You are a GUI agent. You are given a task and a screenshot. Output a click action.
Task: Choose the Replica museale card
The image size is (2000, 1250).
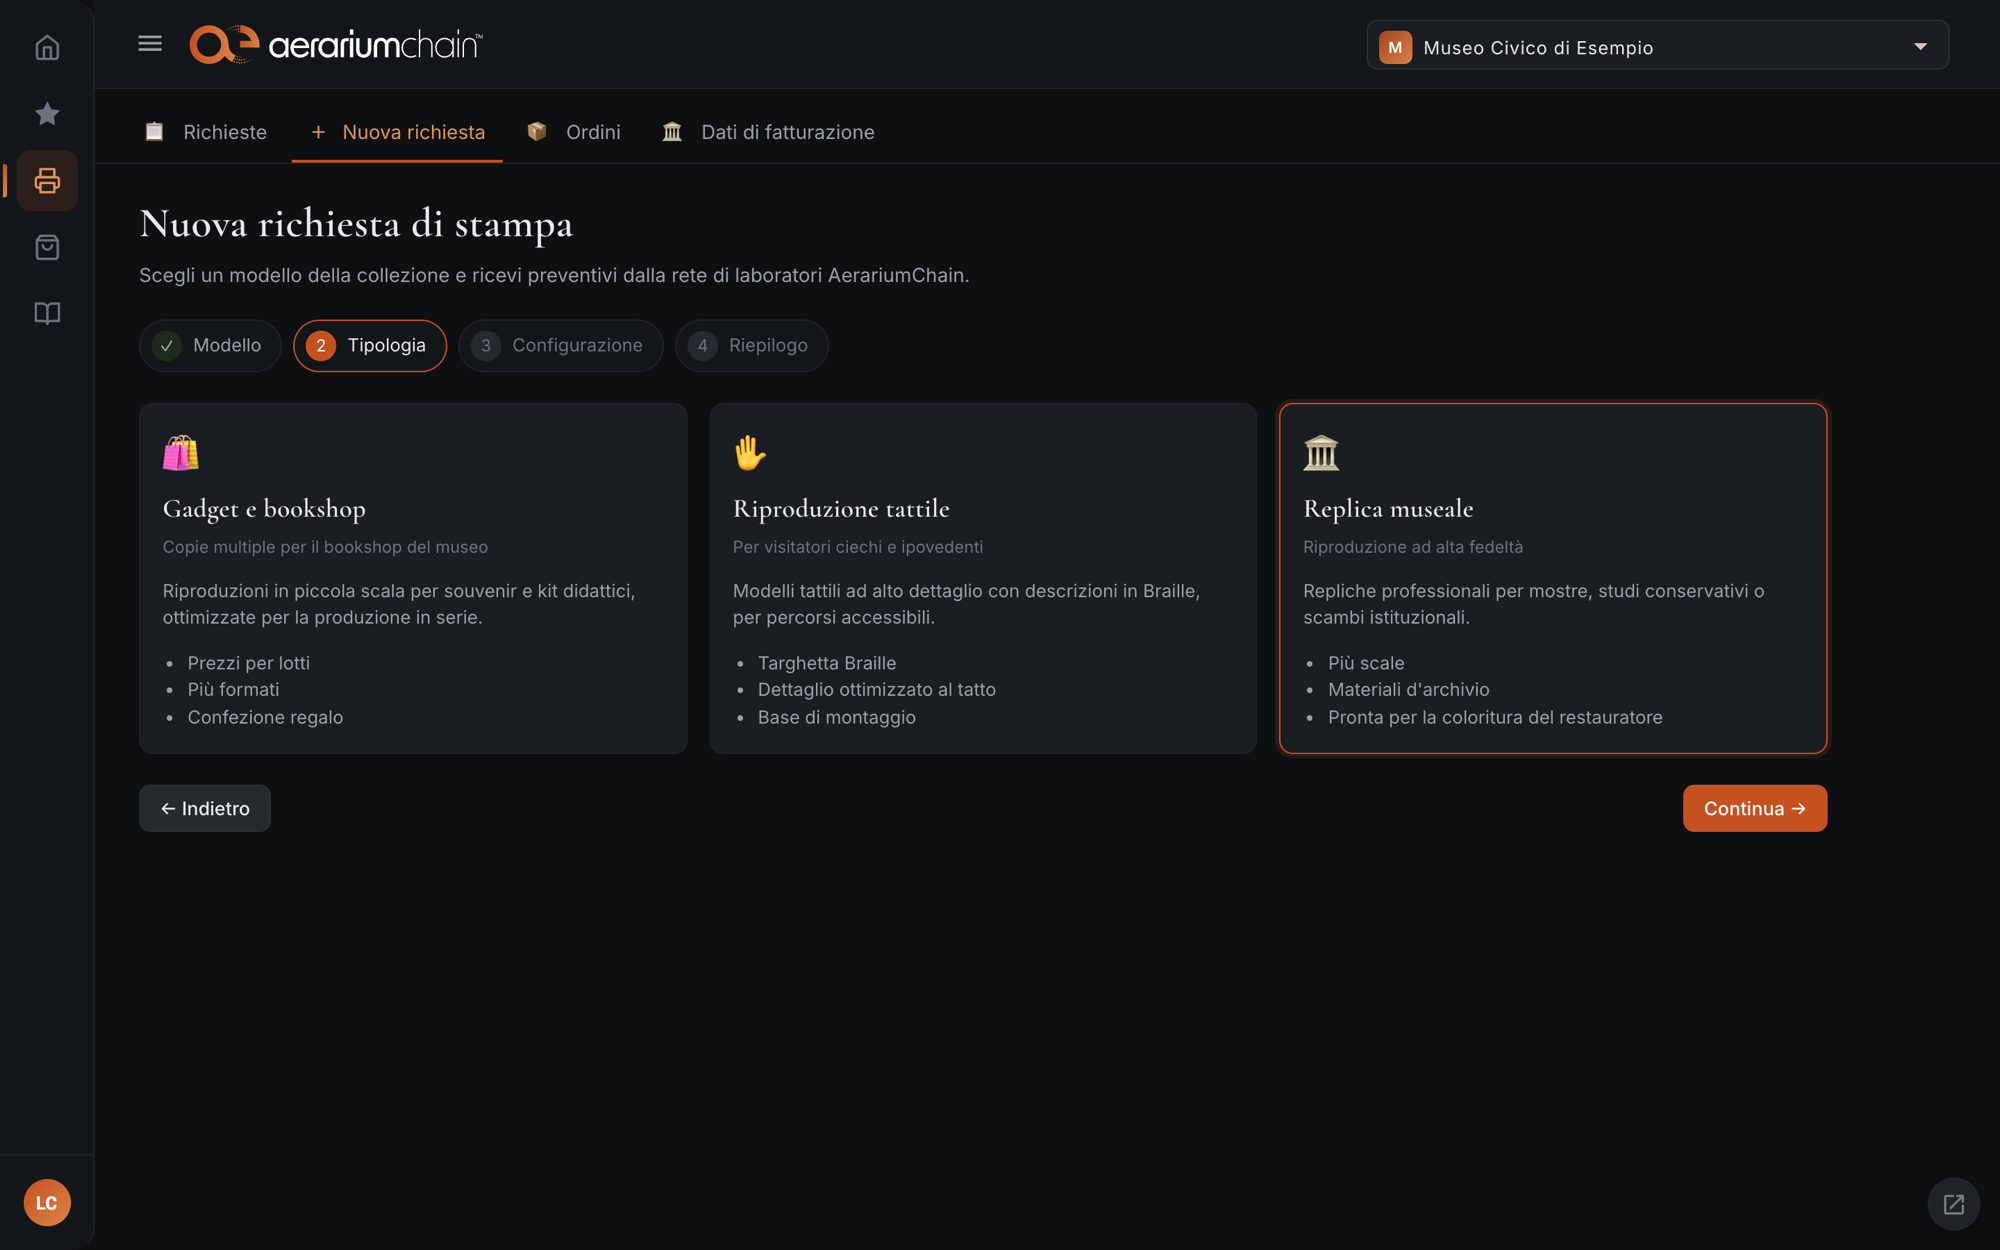[x=1553, y=578]
